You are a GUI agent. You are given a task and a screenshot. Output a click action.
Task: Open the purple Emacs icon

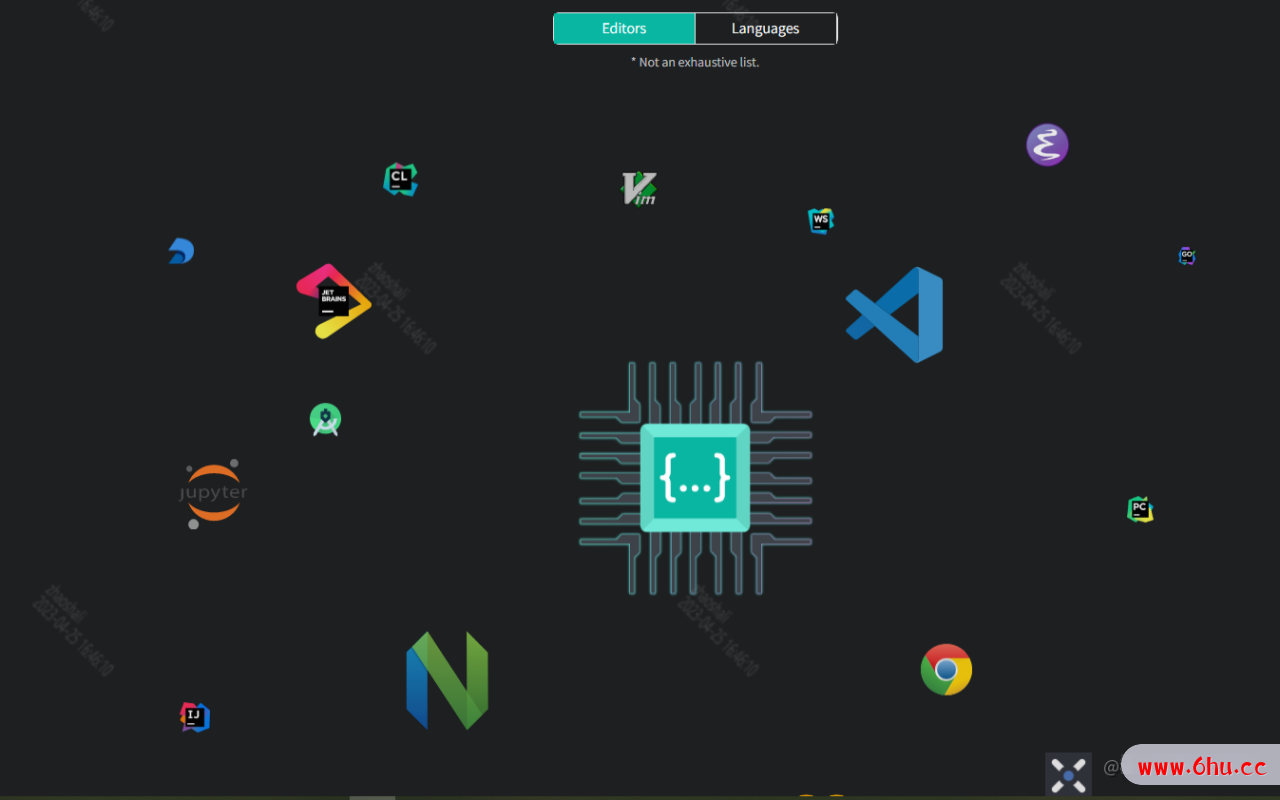1047,145
